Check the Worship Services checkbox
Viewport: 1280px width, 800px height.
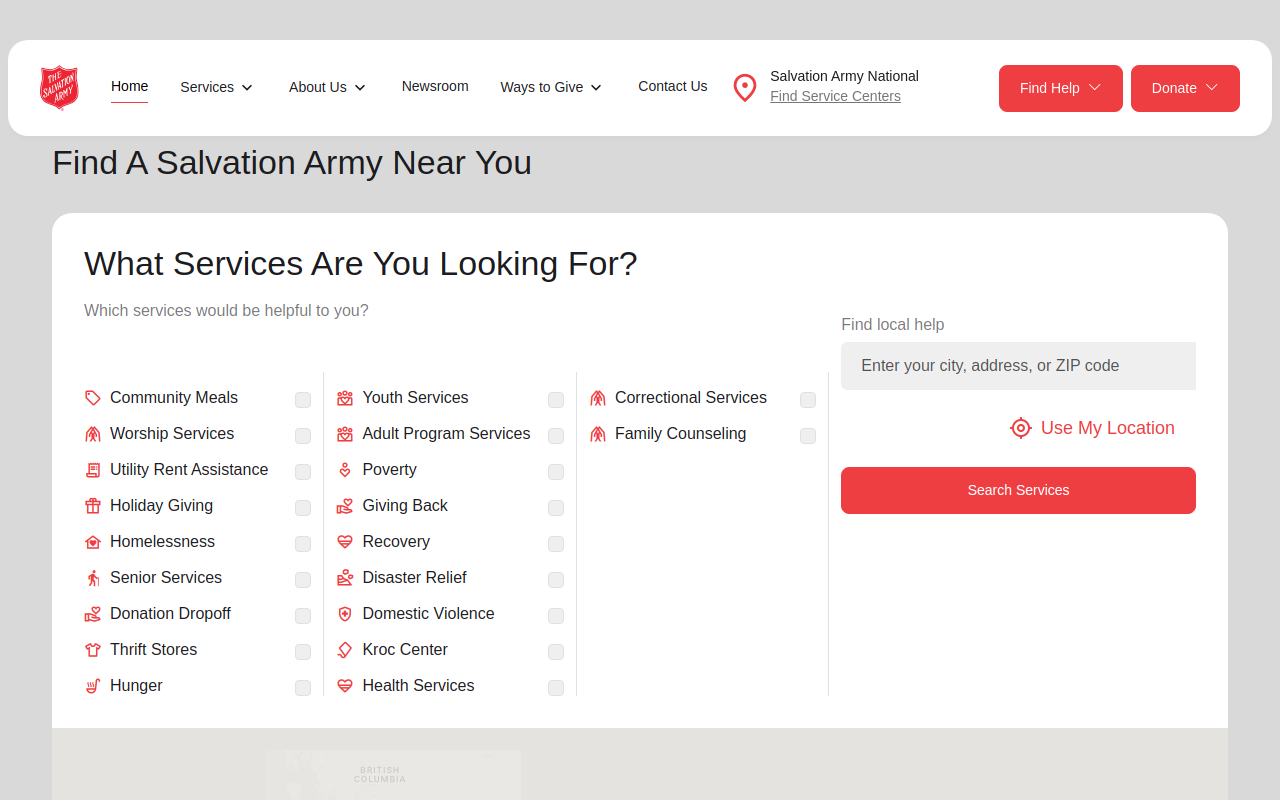tap(303, 436)
